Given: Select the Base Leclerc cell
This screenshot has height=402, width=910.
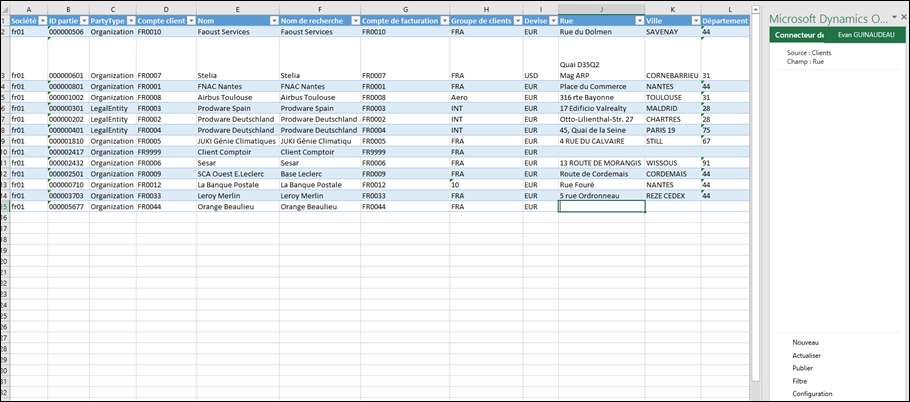Looking at the screenshot, I should (320, 174).
